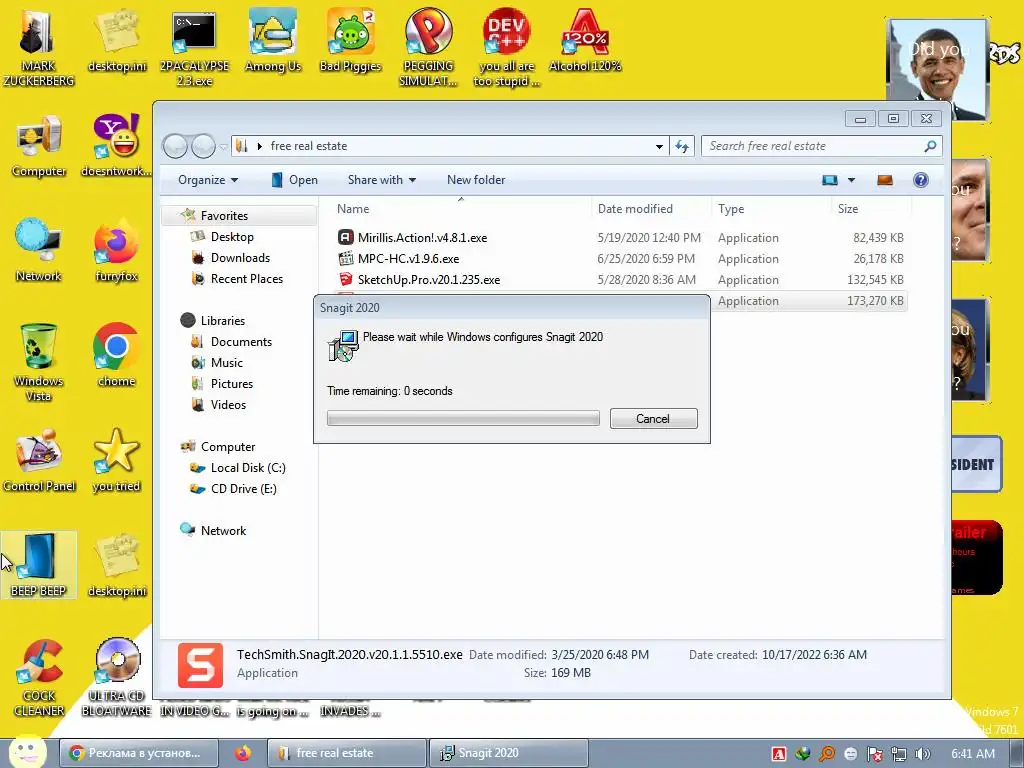Screen dimensions: 1024x768
Task: Open the Organize dropdown menu
Action: click(x=208, y=180)
